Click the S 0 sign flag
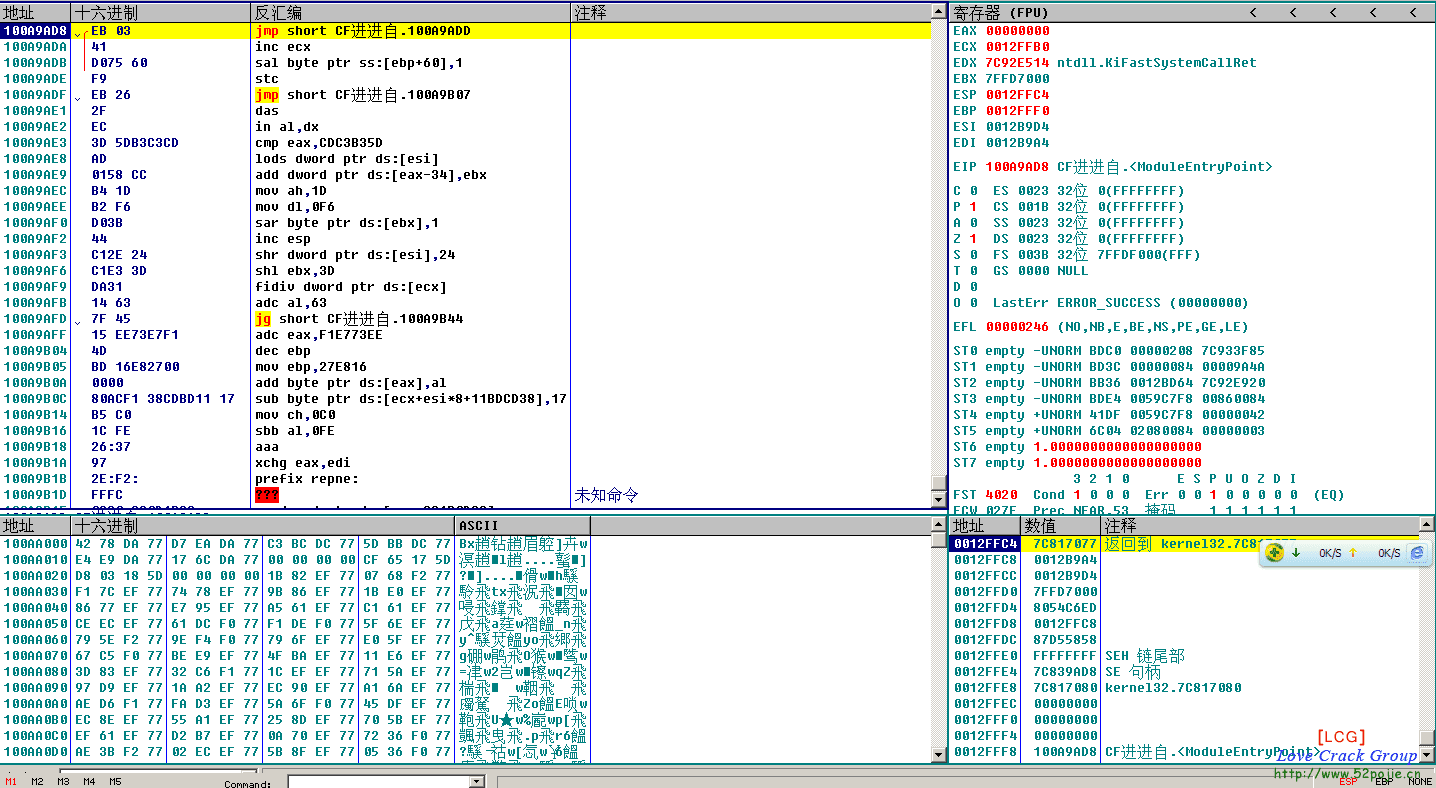Image resolution: width=1436 pixels, height=788 pixels. coord(965,255)
